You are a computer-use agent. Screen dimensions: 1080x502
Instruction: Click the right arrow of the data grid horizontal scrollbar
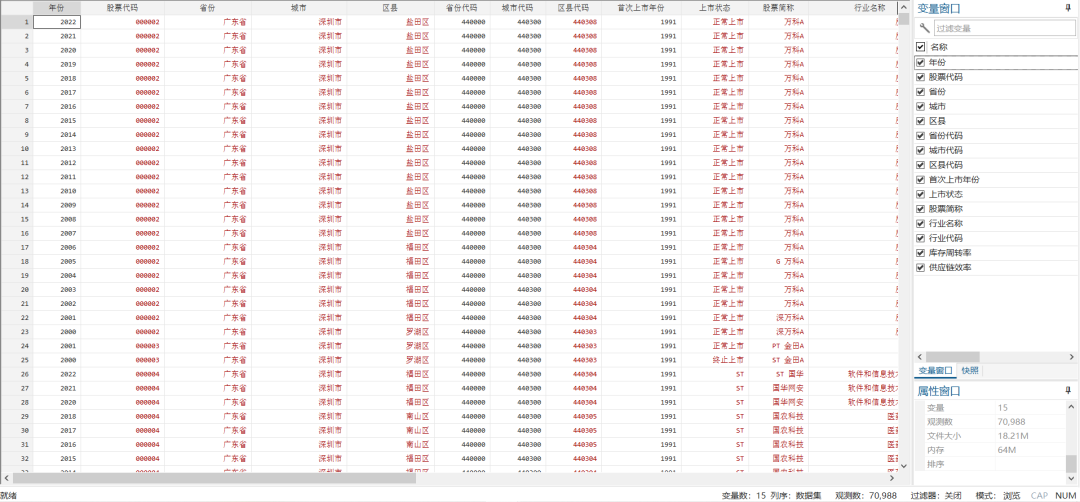pos(893,477)
